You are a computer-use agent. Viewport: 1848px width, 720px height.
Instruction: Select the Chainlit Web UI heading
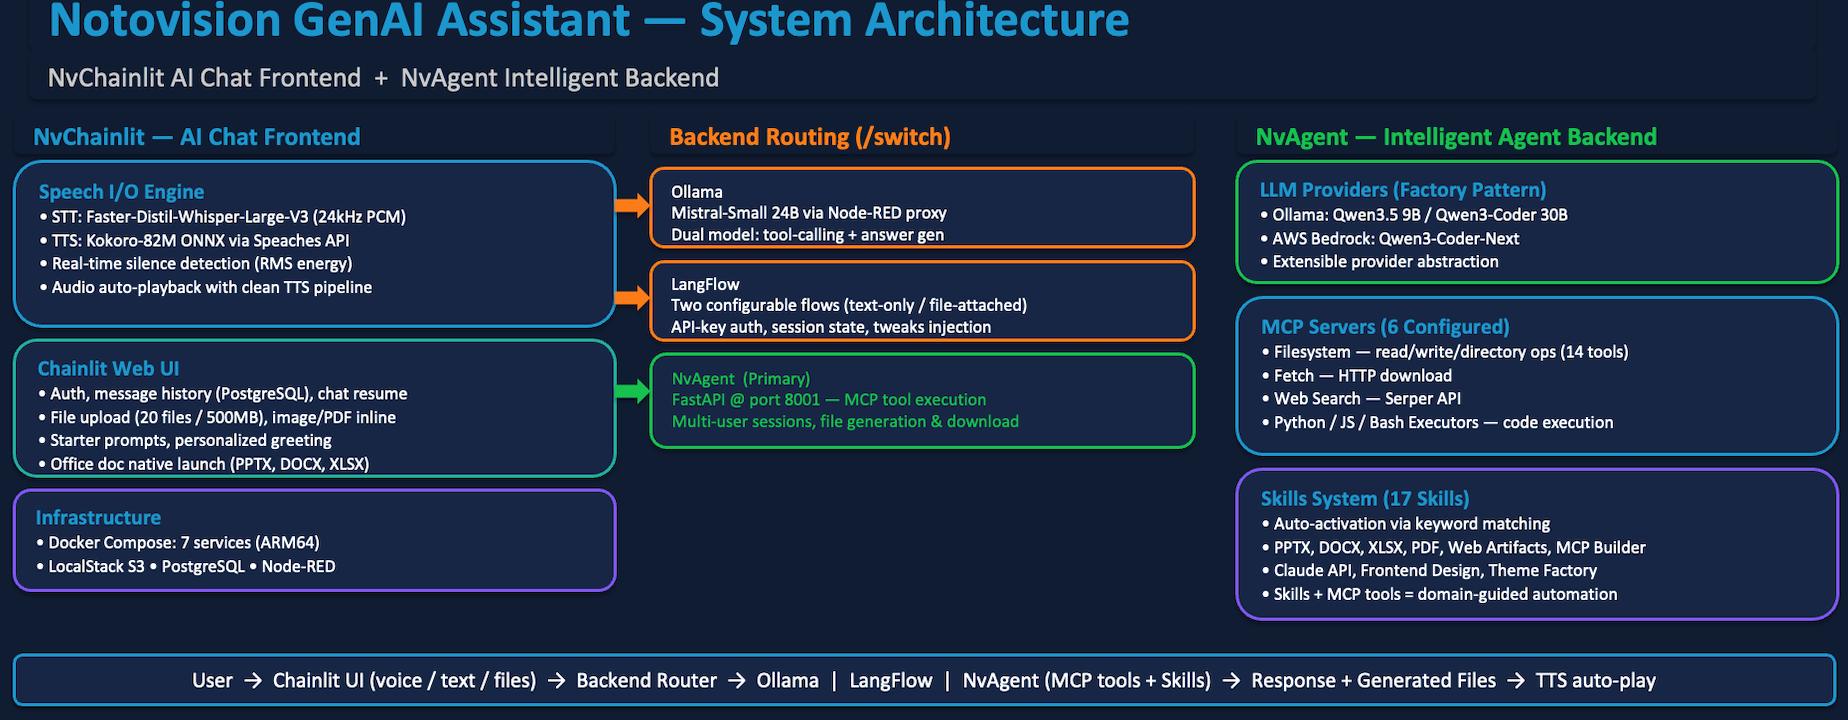point(108,369)
